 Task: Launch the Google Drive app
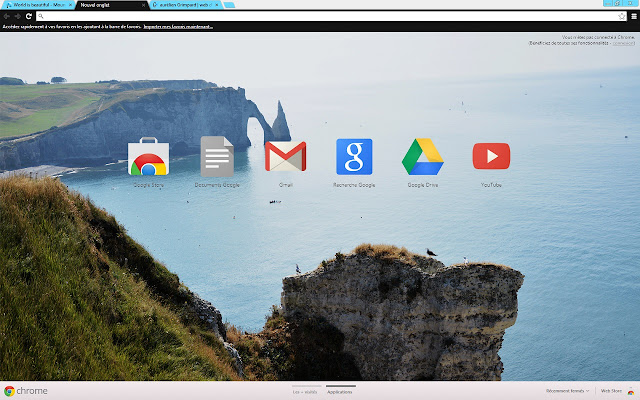pos(422,157)
